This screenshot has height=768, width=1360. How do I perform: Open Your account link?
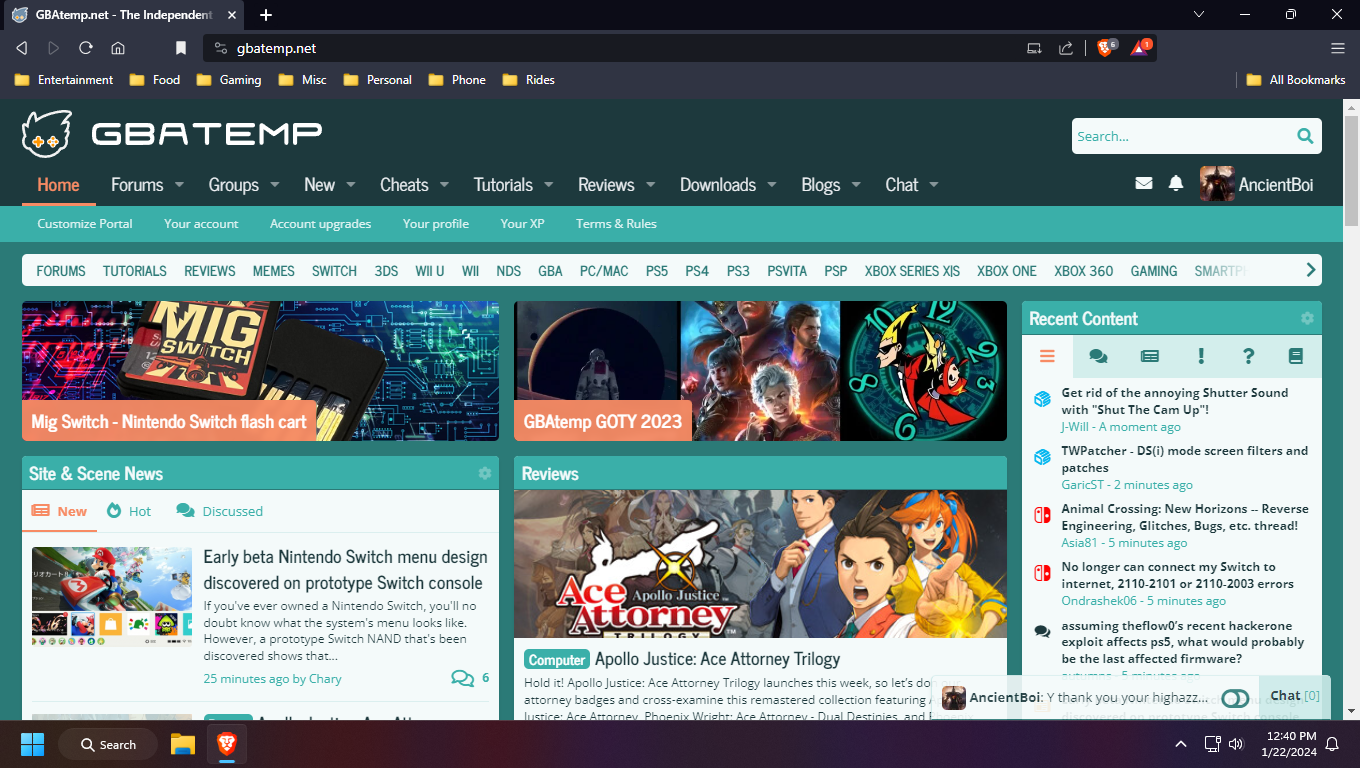[x=201, y=224]
